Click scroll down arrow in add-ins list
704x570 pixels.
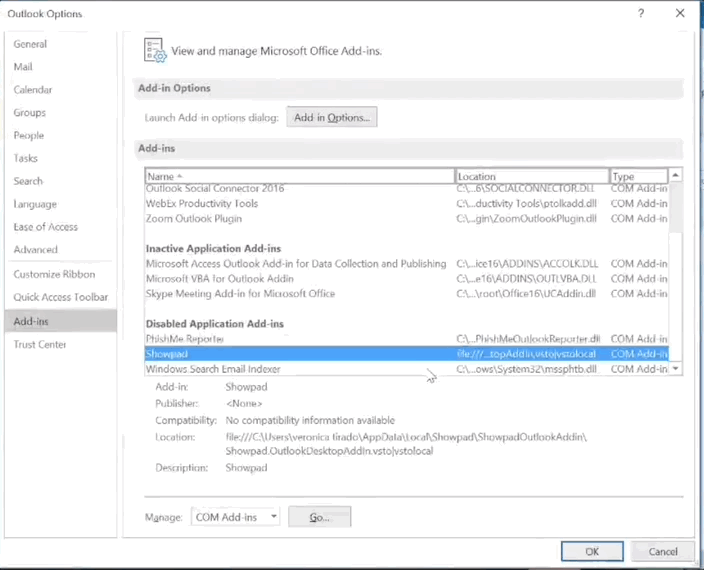(x=676, y=369)
